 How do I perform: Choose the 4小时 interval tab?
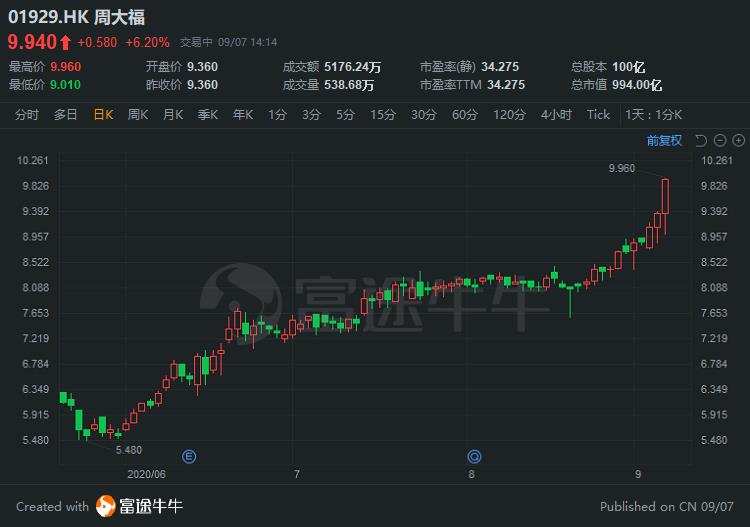pyautogui.click(x=556, y=115)
